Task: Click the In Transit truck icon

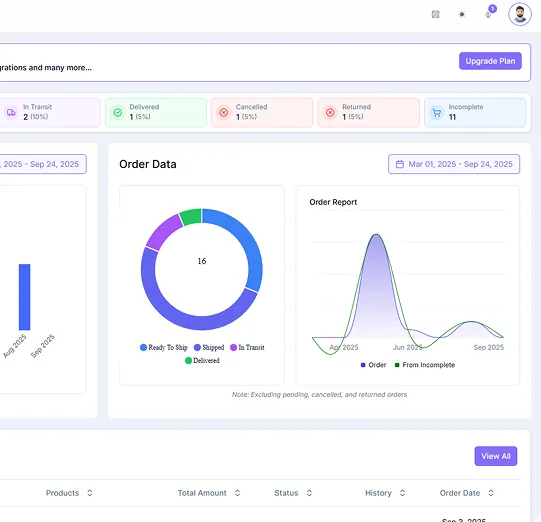Action: (11, 112)
